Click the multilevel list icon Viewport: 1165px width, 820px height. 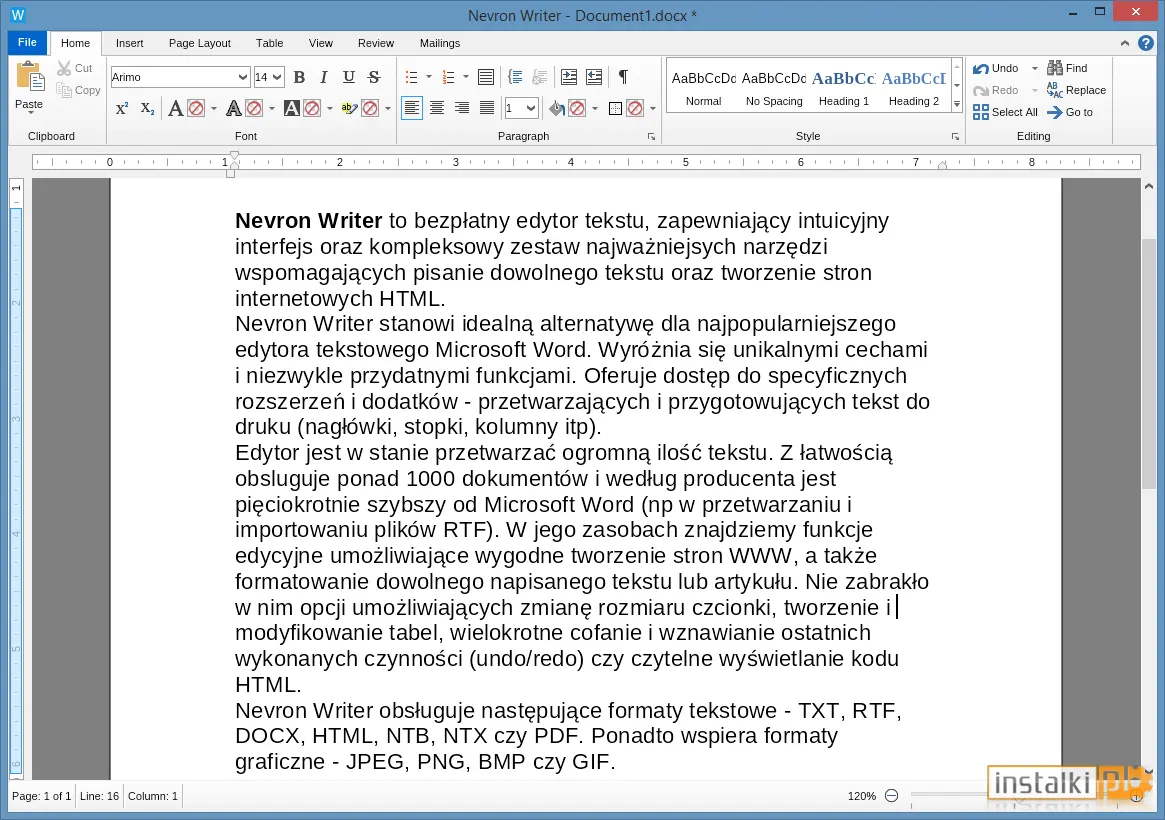tap(486, 77)
